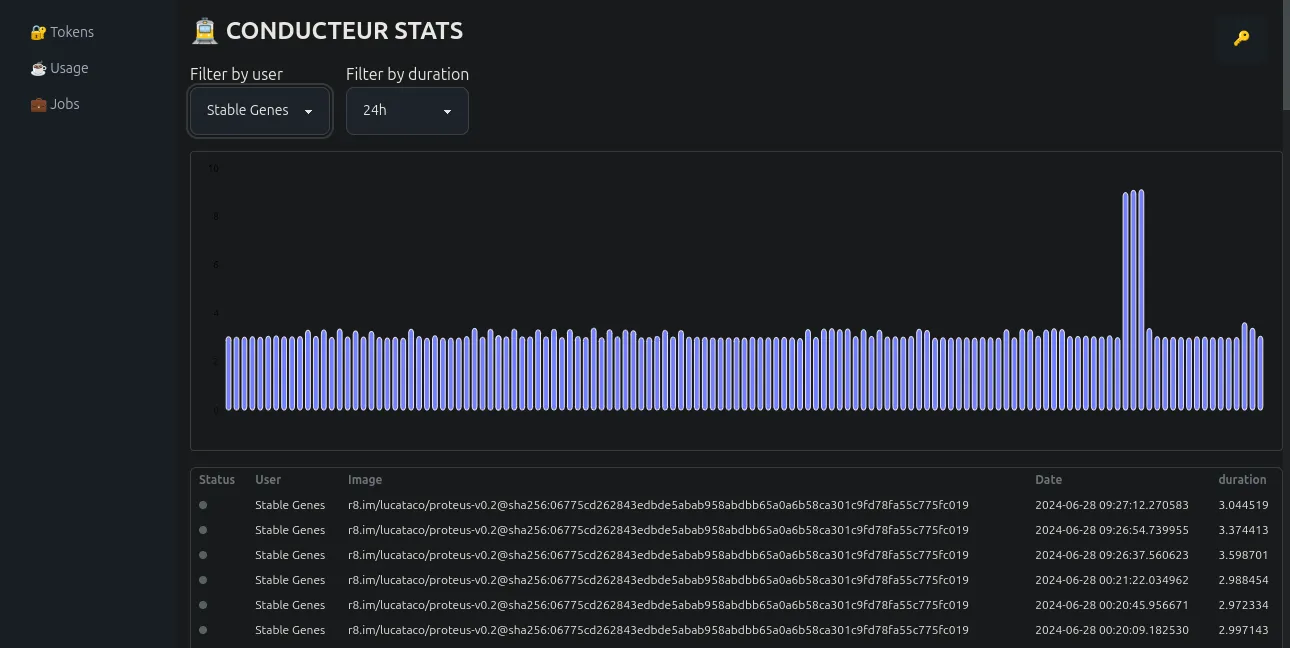The image size is (1290, 648).
Task: Click the CONDUCTEUR STATS heading
Action: [x=344, y=31]
